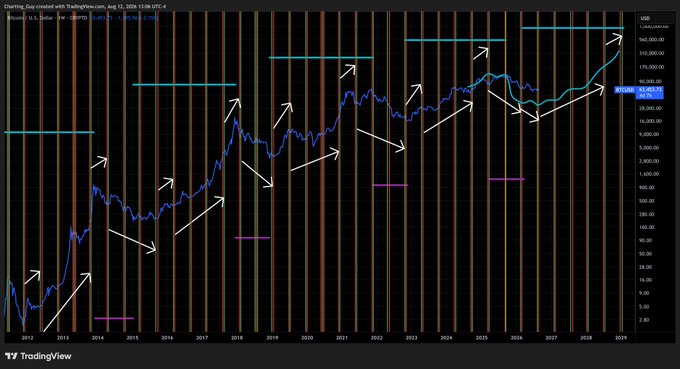Click the 2016 label on time axis
This screenshot has width=680, height=369.
[x=167, y=338]
